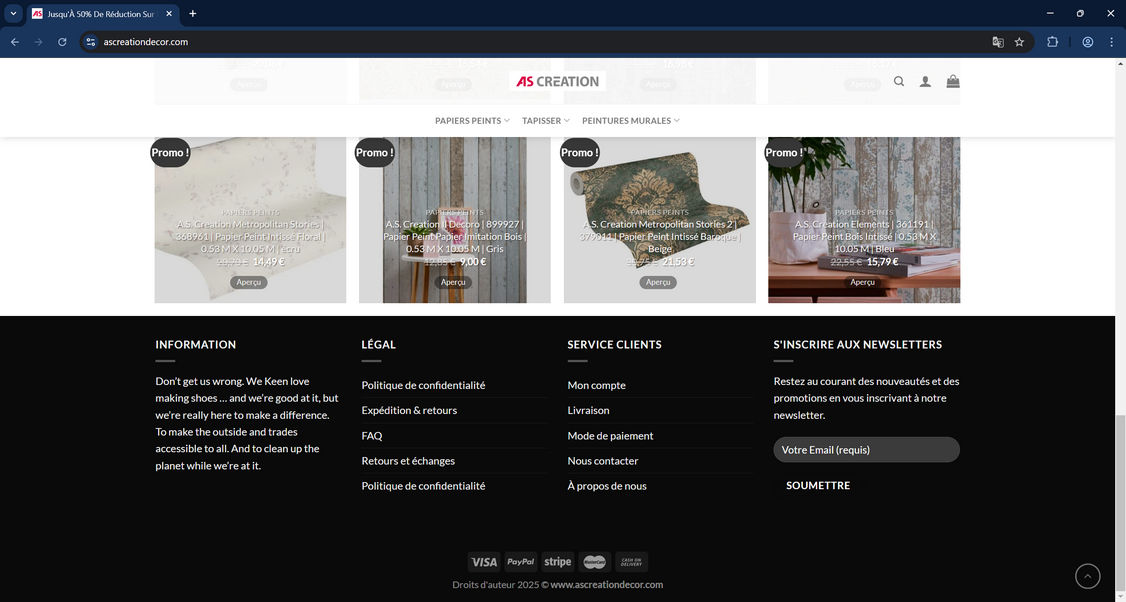This screenshot has height=602, width=1126.
Task: Open the last Politique de confidentialité link
Action: pos(423,486)
